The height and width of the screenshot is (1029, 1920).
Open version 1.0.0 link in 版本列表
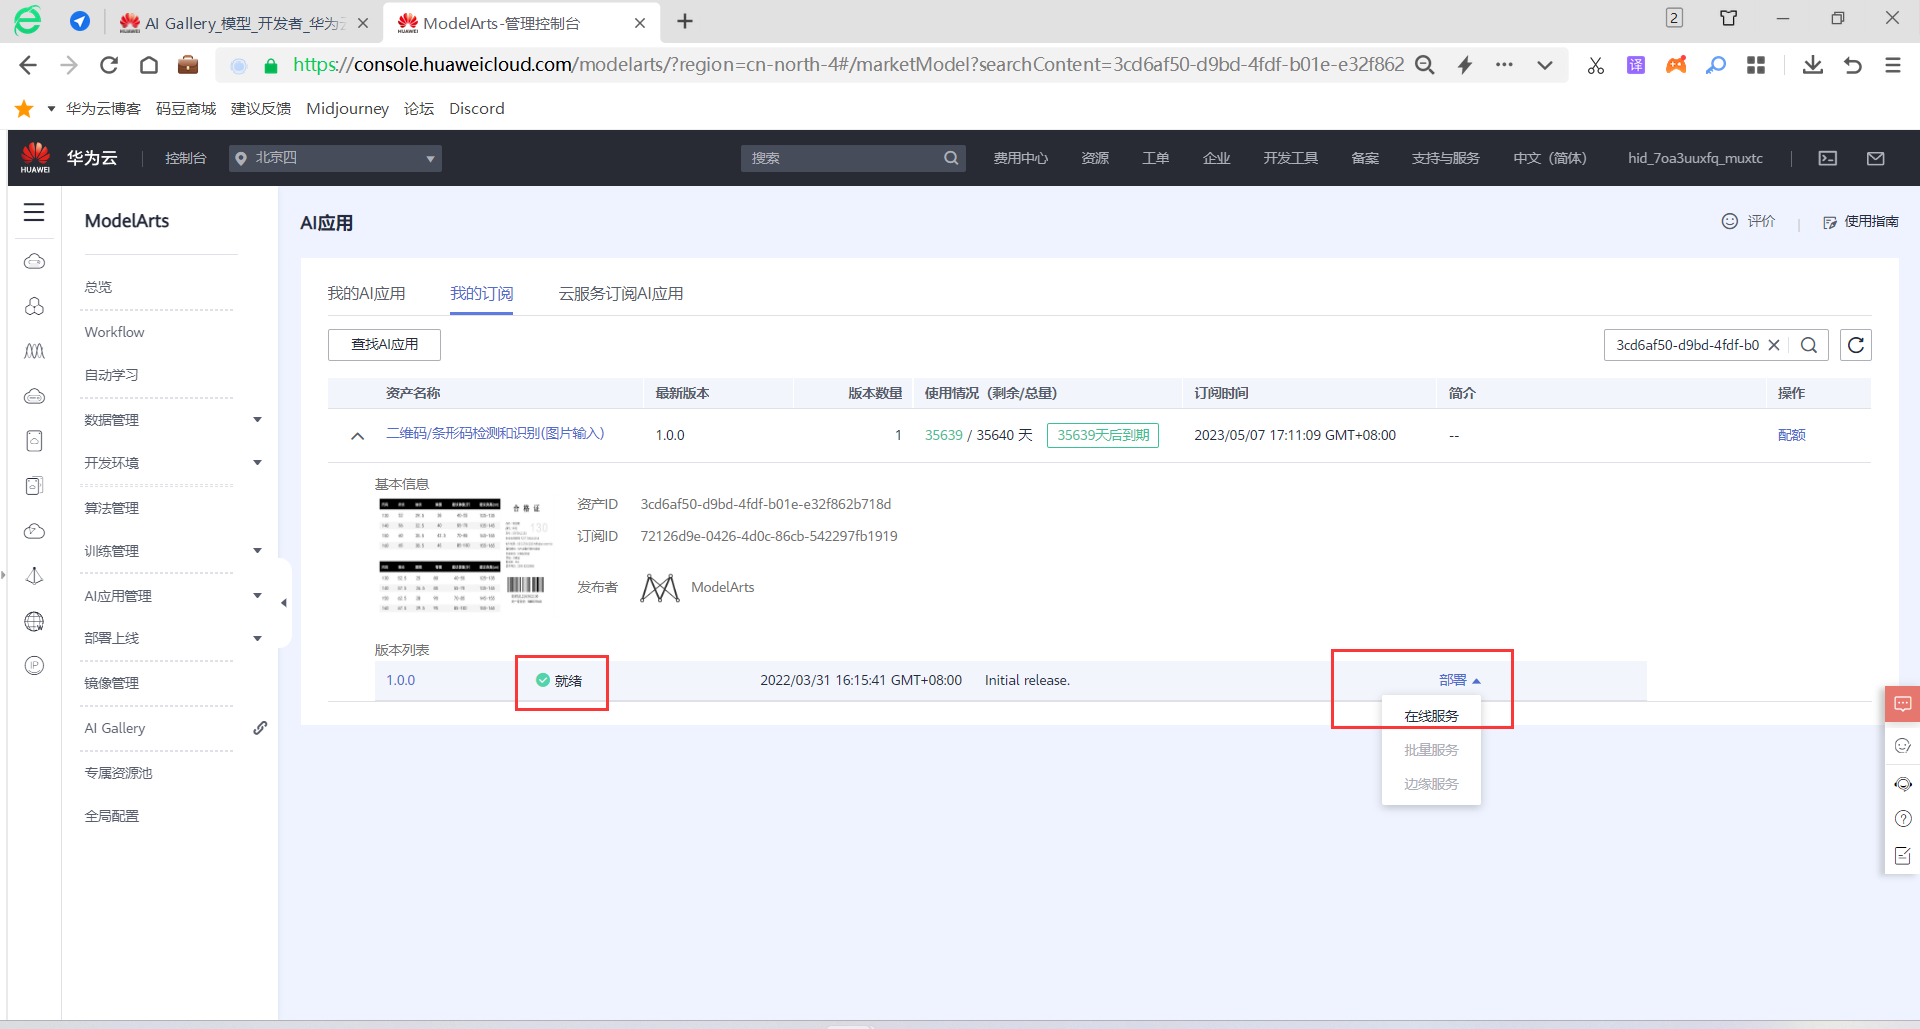[400, 680]
